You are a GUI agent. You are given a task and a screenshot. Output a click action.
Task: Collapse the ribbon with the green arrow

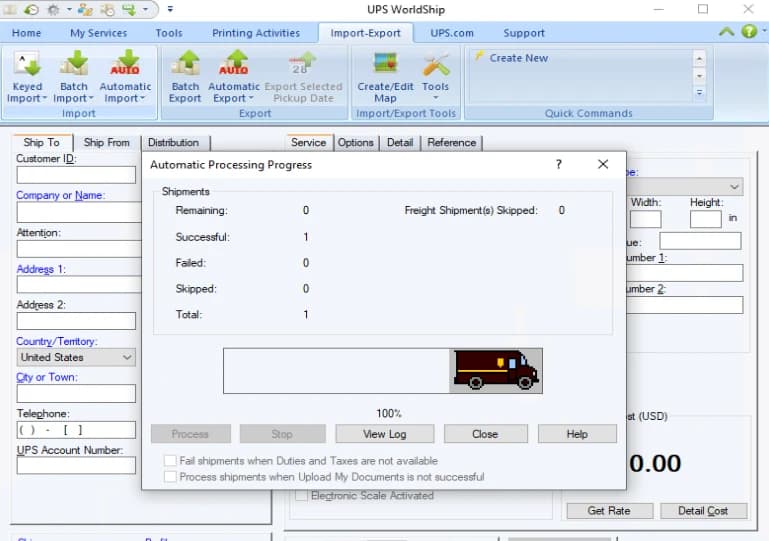[726, 32]
